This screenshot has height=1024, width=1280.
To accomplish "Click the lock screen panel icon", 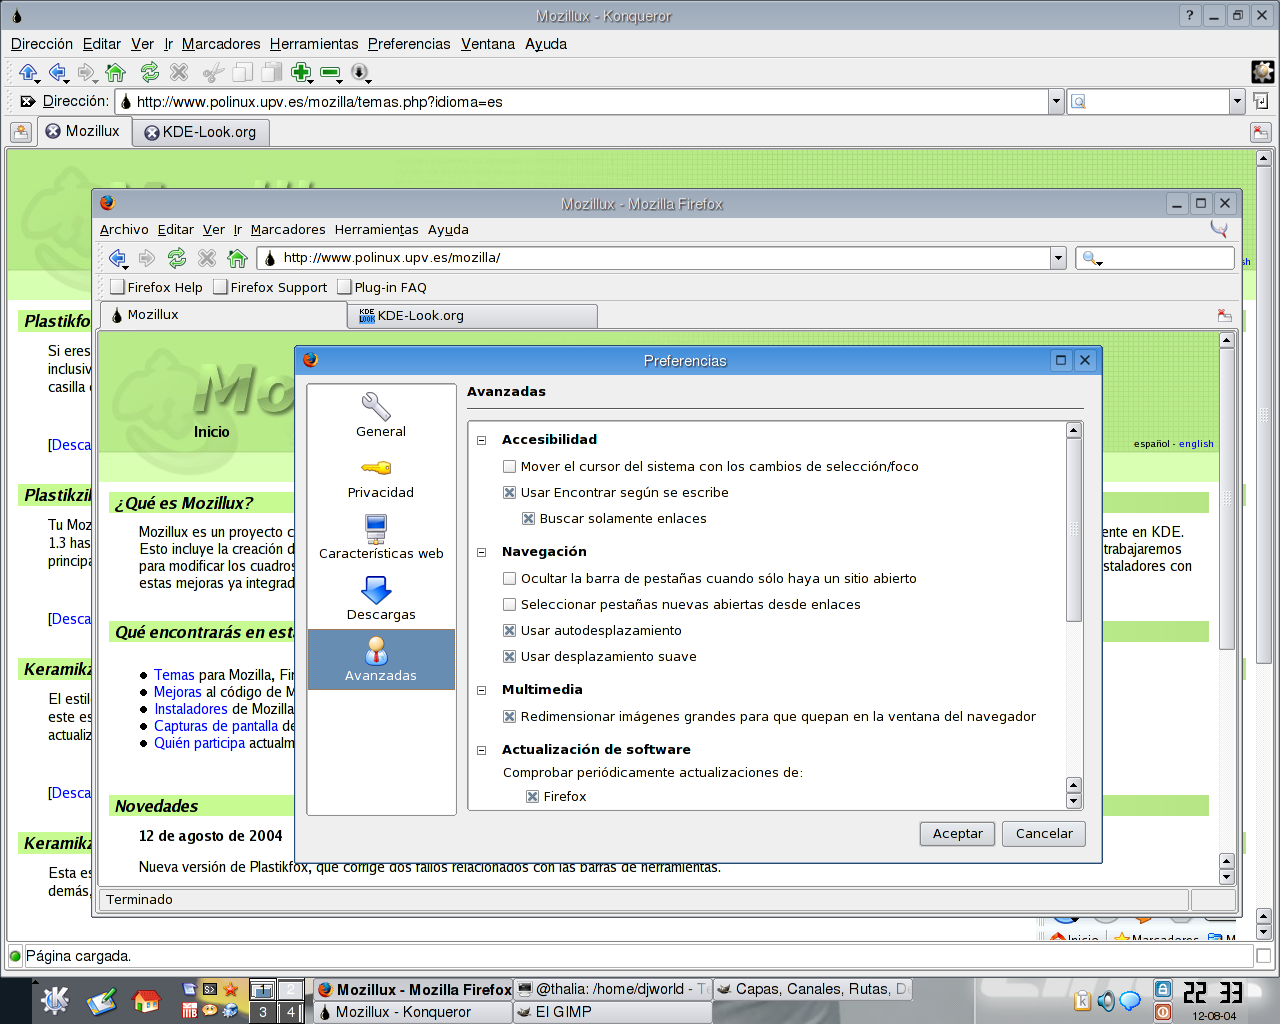I will click(1163, 989).
